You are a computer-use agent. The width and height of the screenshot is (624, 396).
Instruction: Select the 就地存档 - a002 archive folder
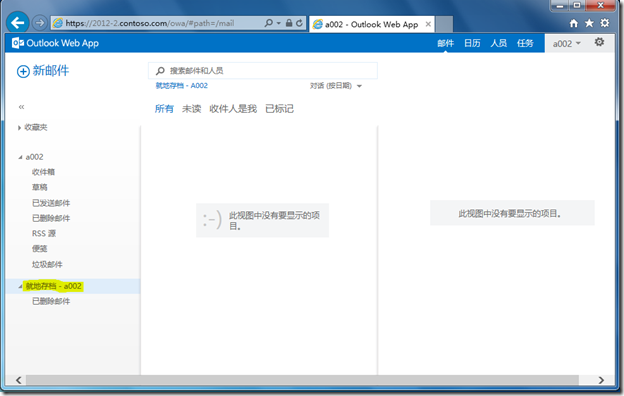click(x=53, y=286)
